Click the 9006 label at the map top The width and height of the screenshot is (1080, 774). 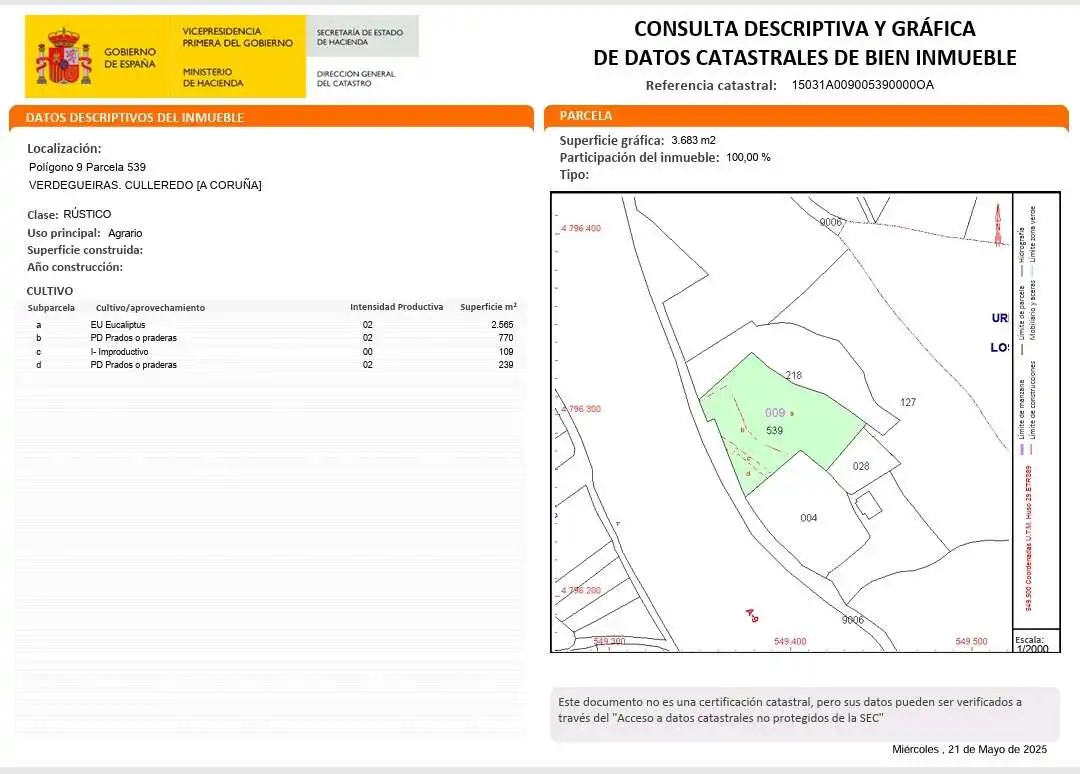831,222
